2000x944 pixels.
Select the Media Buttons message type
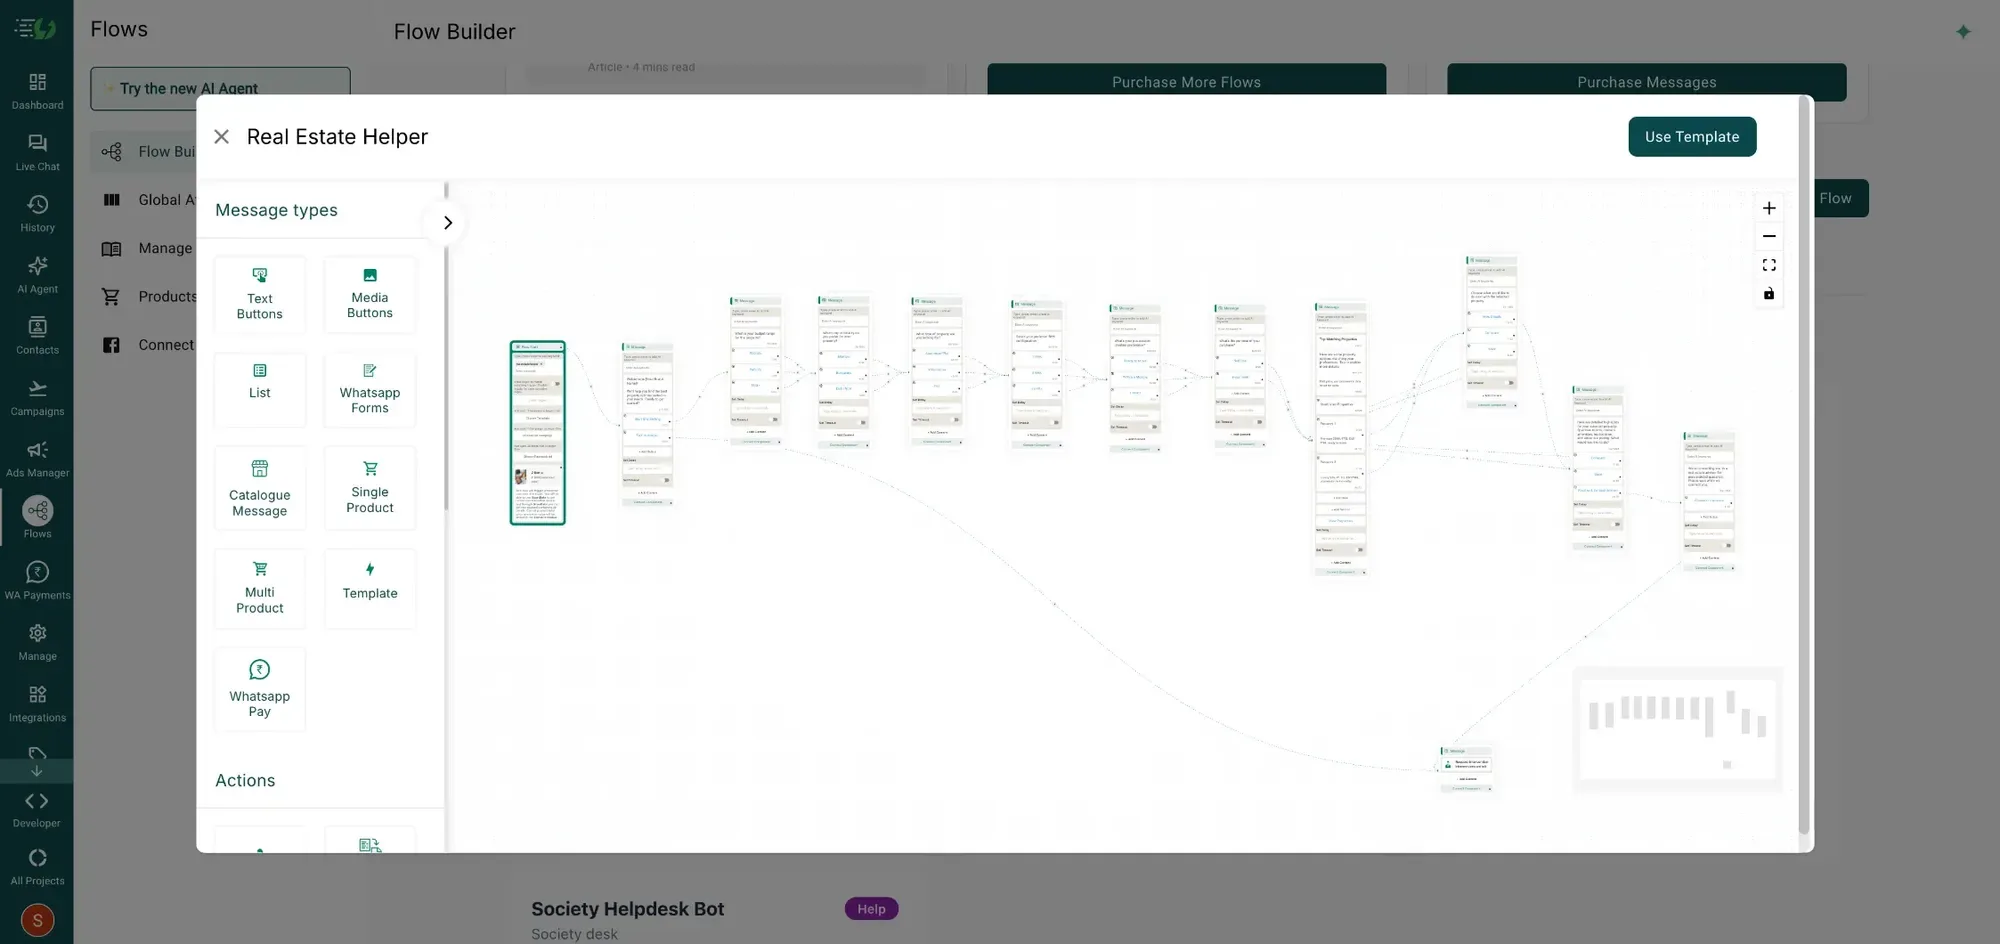point(370,294)
